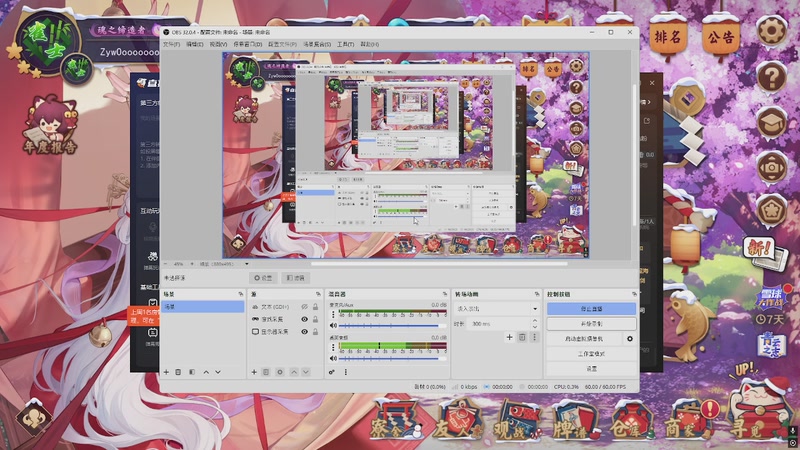Open the preview scaling dropdown arrow

(x=247, y=264)
